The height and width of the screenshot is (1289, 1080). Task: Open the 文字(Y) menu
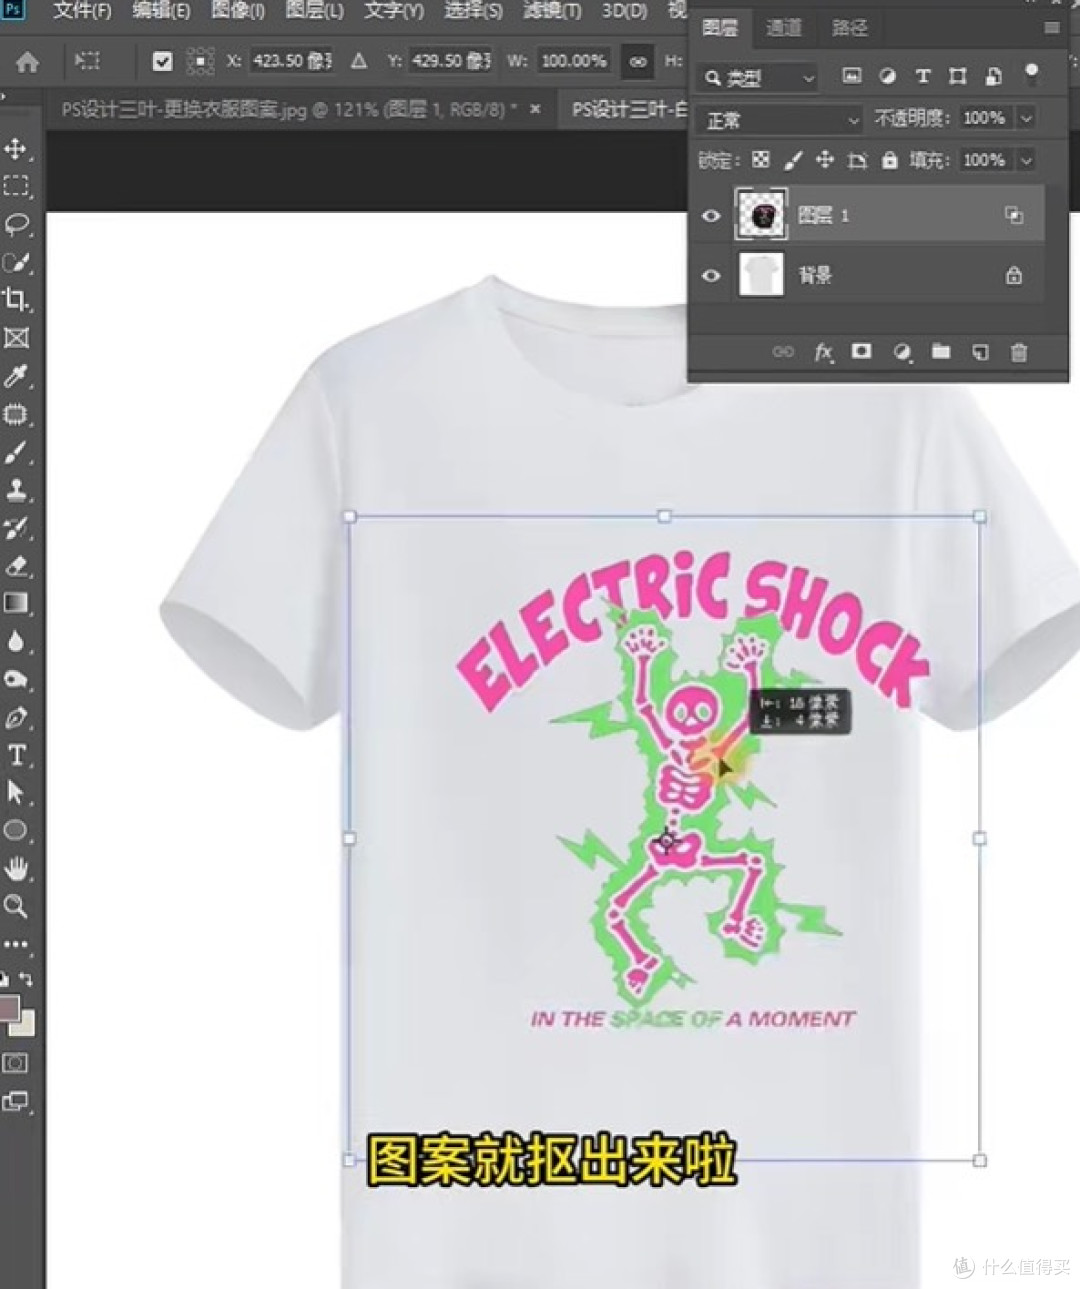(x=394, y=11)
